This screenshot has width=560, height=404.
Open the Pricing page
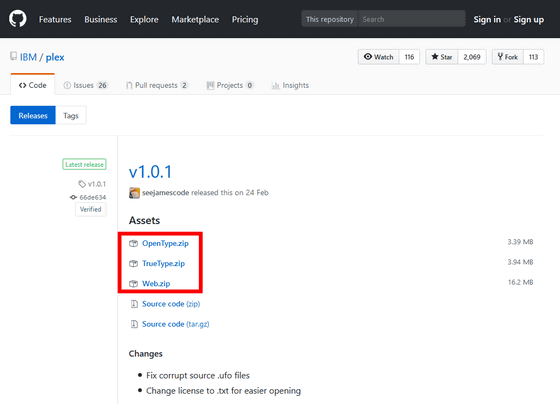pyautogui.click(x=245, y=19)
